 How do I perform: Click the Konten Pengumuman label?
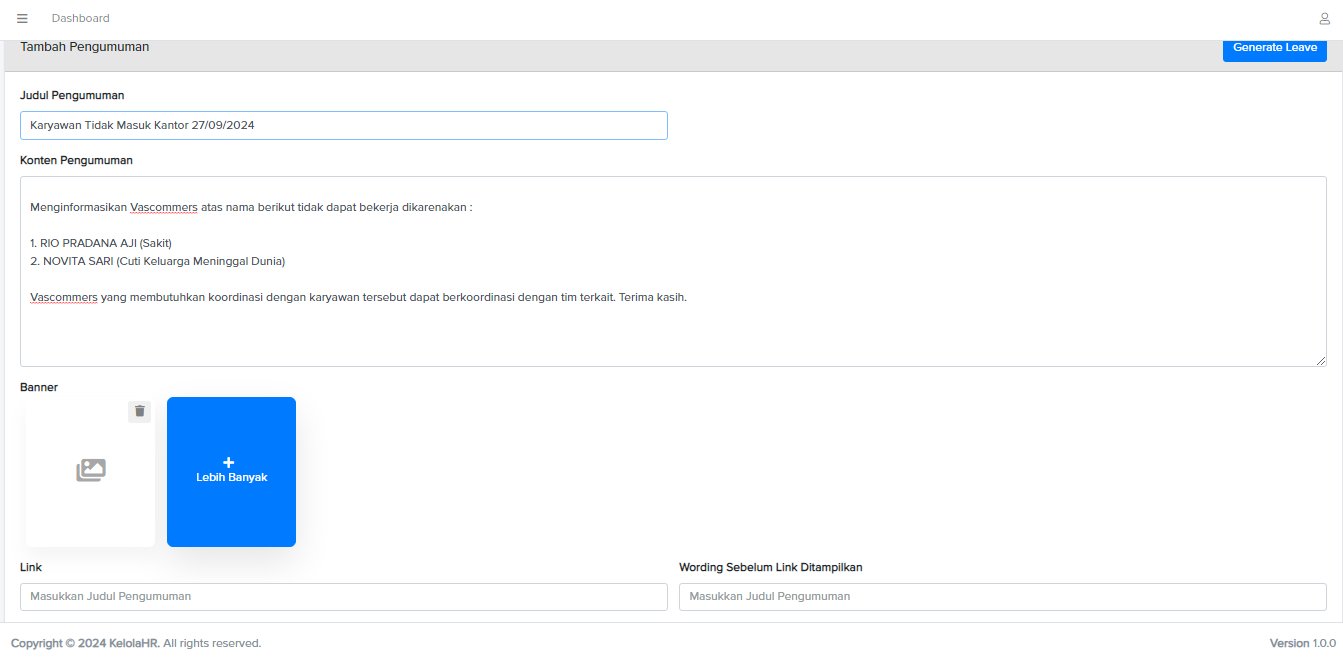click(x=76, y=160)
